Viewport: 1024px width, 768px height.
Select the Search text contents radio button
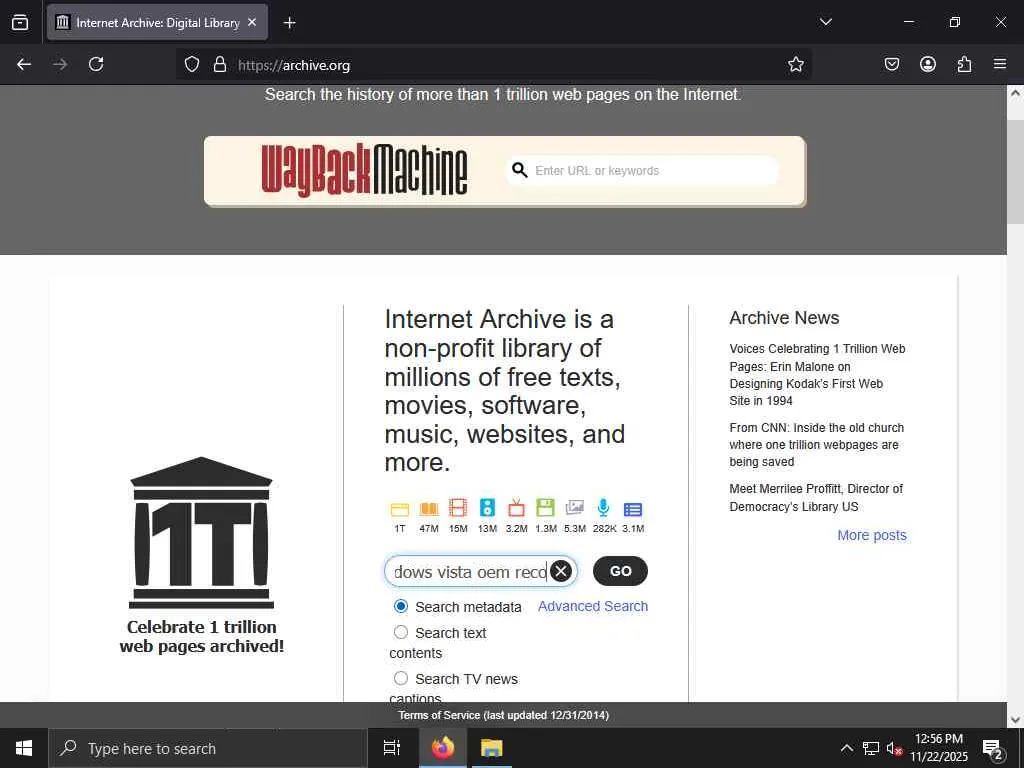(401, 632)
